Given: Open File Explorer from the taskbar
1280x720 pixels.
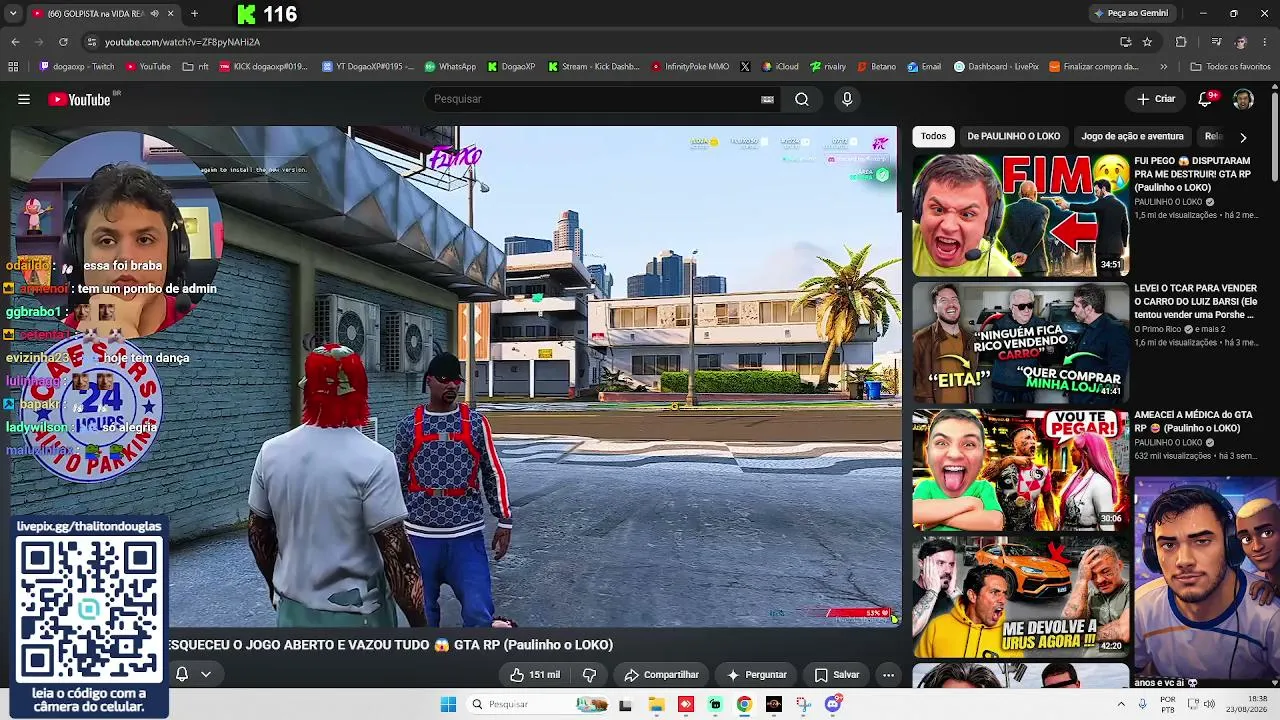Looking at the screenshot, I should (x=656, y=704).
